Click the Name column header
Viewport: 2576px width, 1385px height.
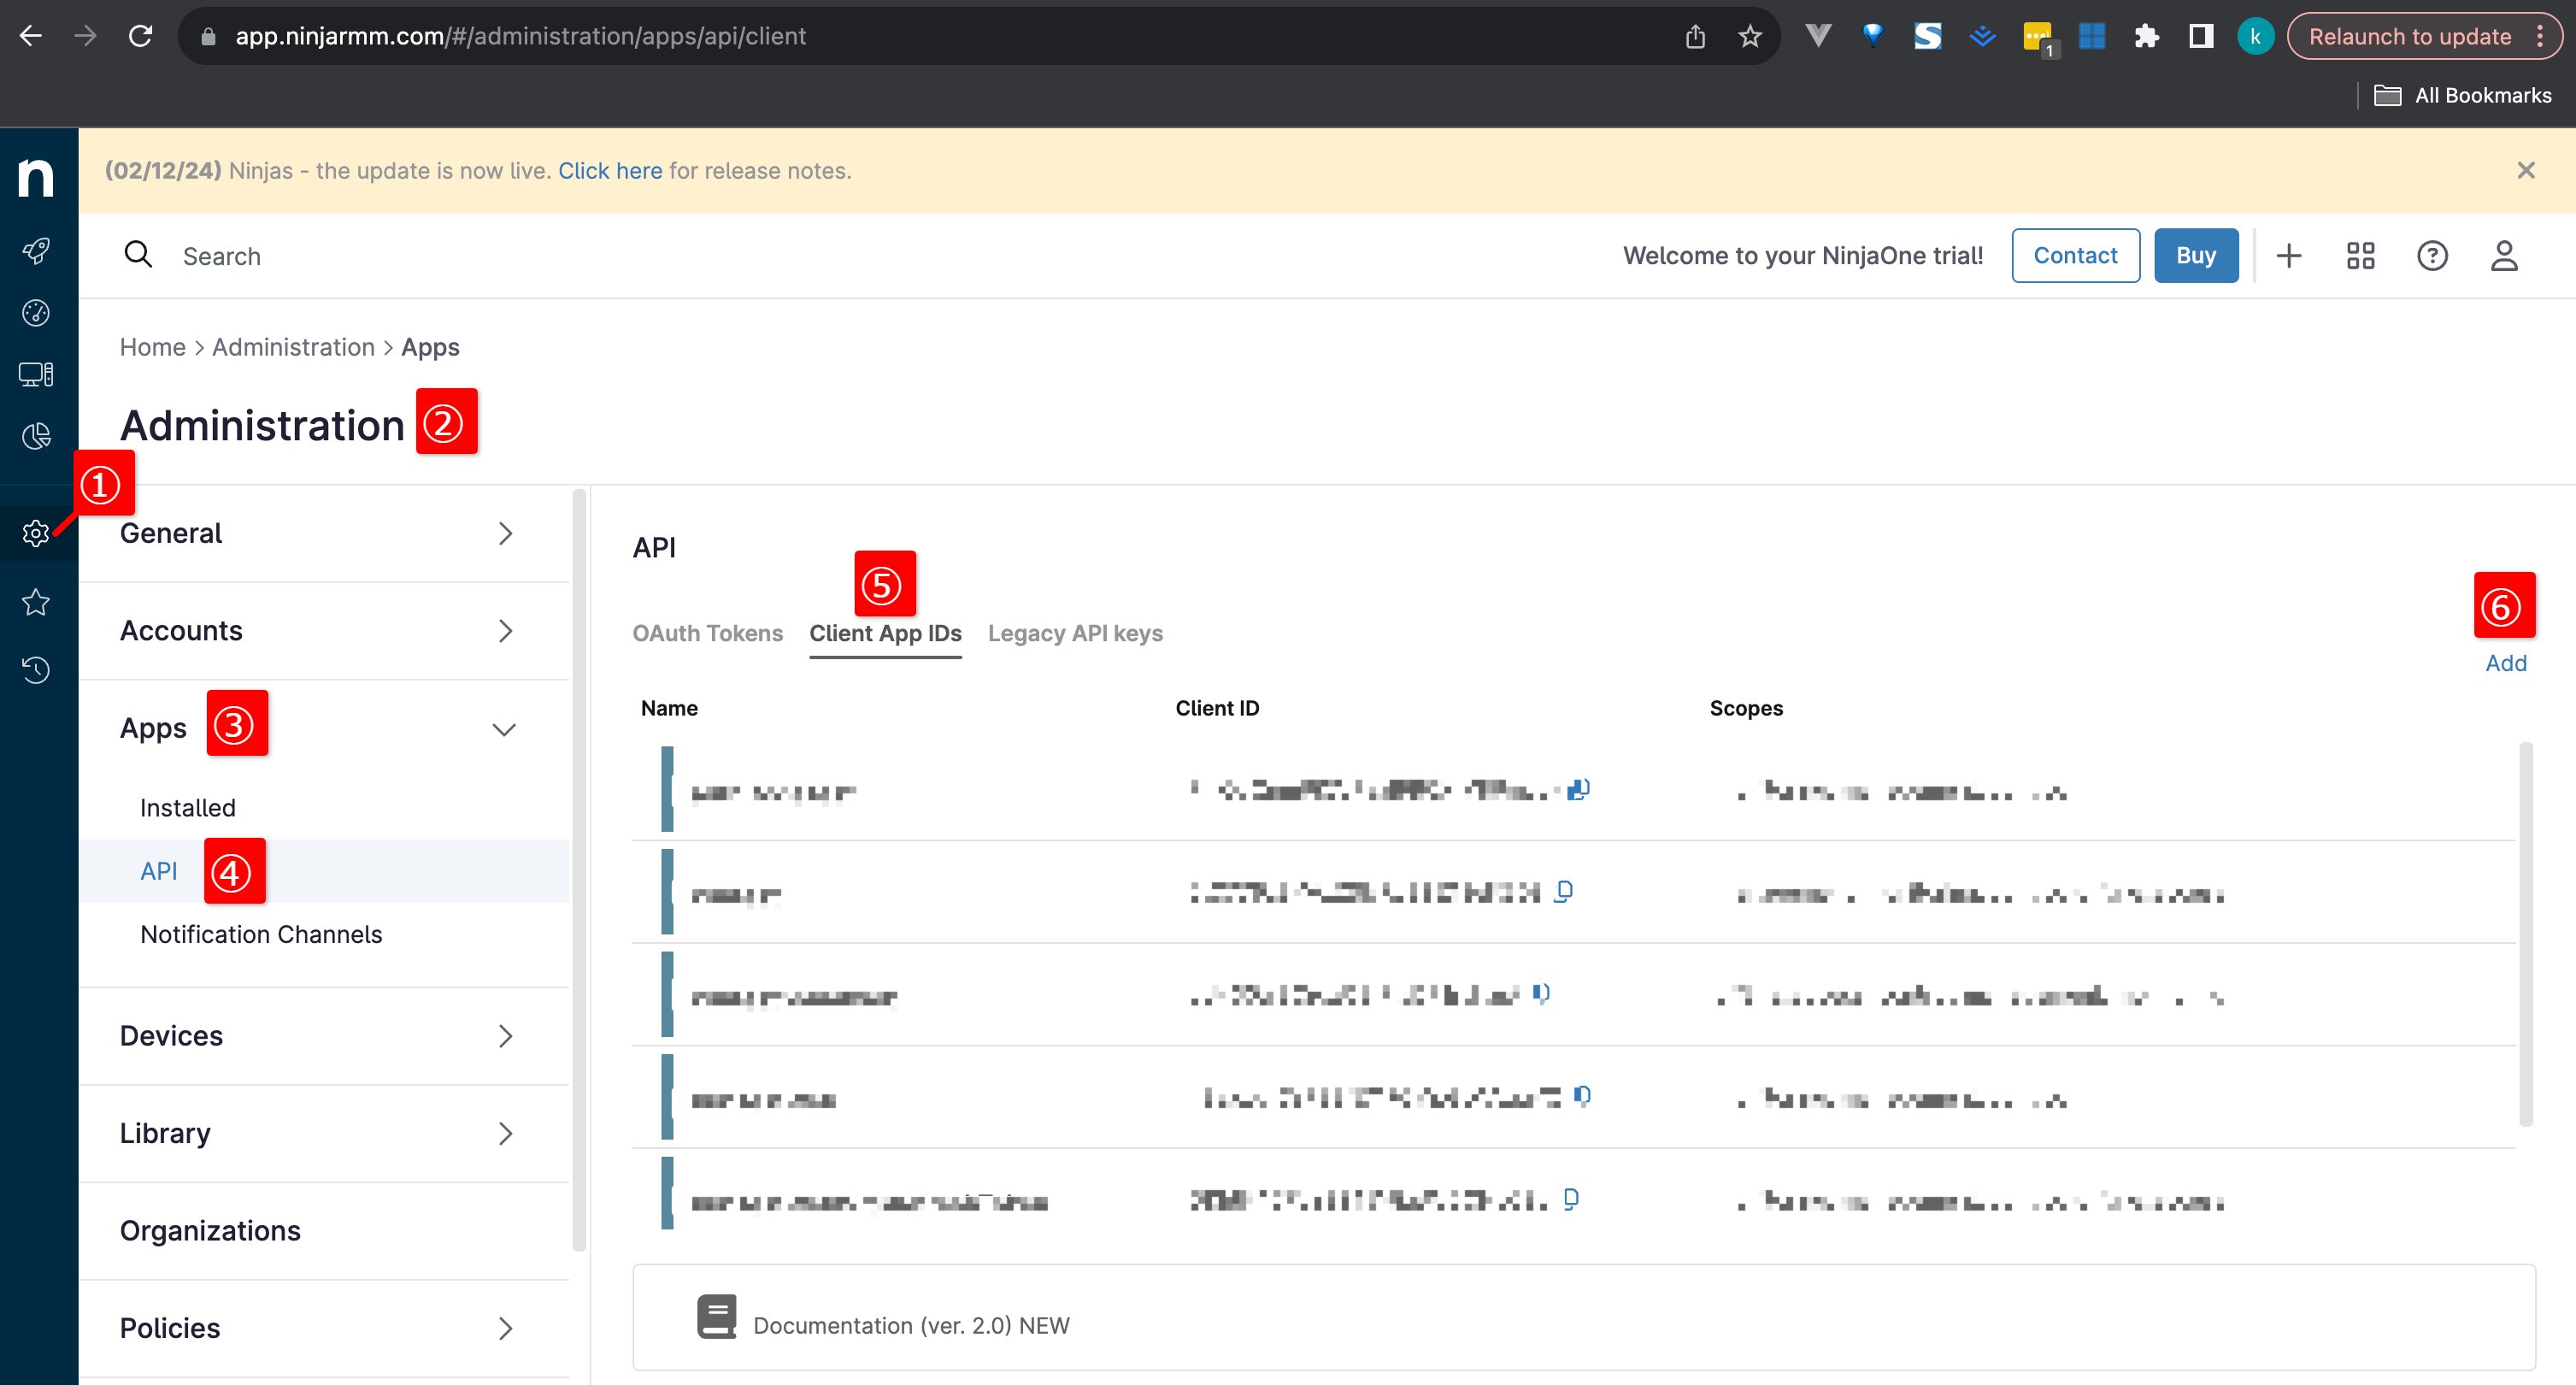coord(669,708)
